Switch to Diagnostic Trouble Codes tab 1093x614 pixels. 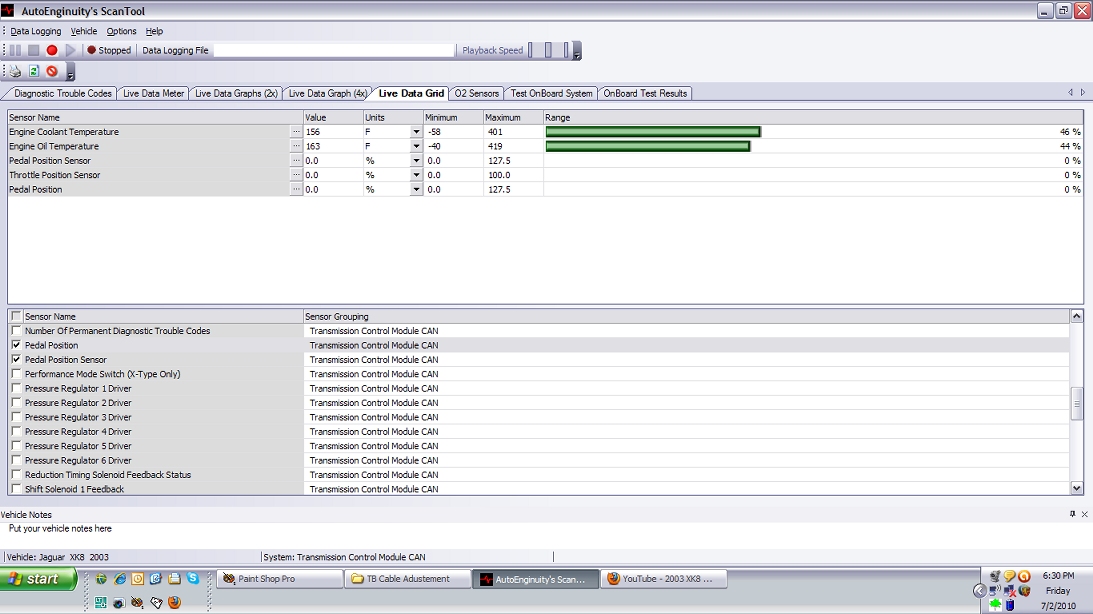(61, 93)
